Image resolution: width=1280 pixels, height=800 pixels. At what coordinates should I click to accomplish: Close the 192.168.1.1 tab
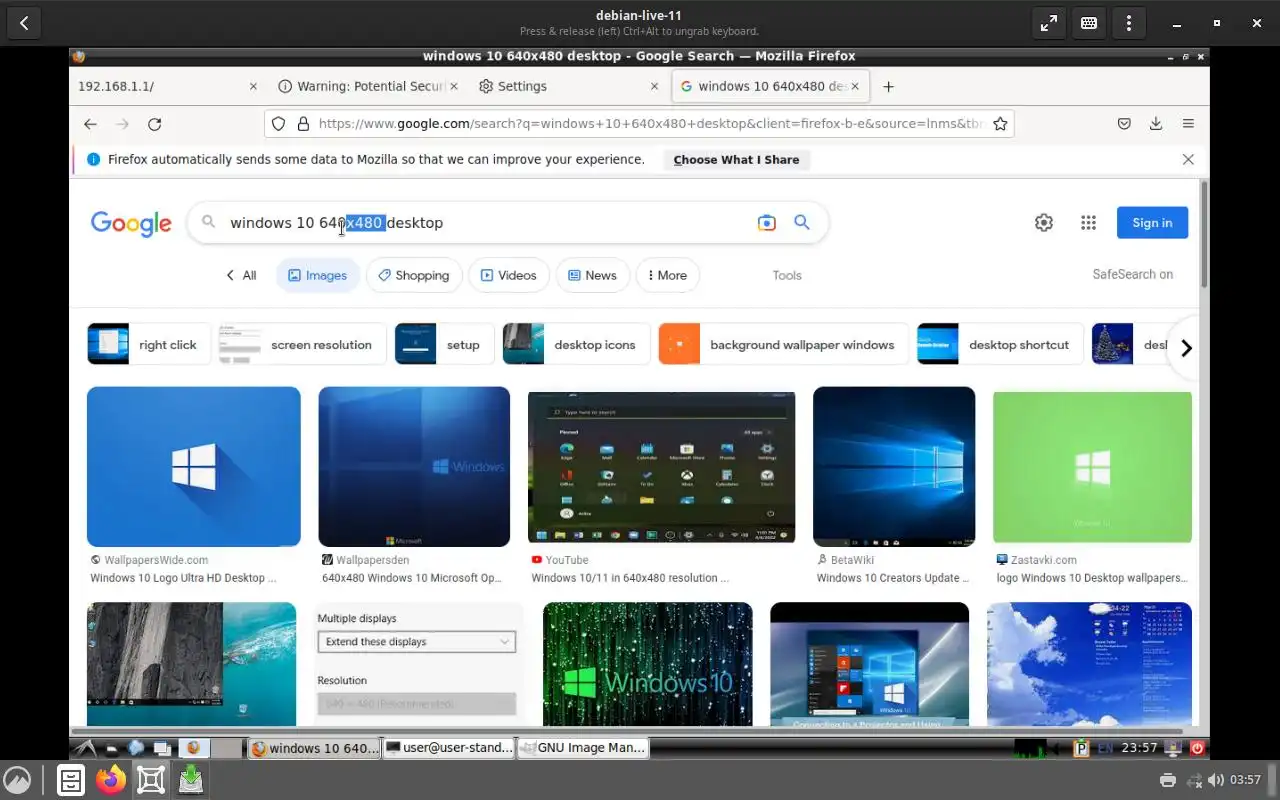click(x=253, y=86)
